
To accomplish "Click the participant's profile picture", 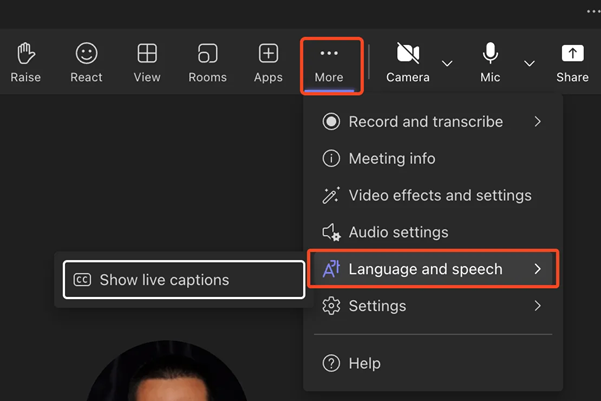I will pyautogui.click(x=166, y=371).
